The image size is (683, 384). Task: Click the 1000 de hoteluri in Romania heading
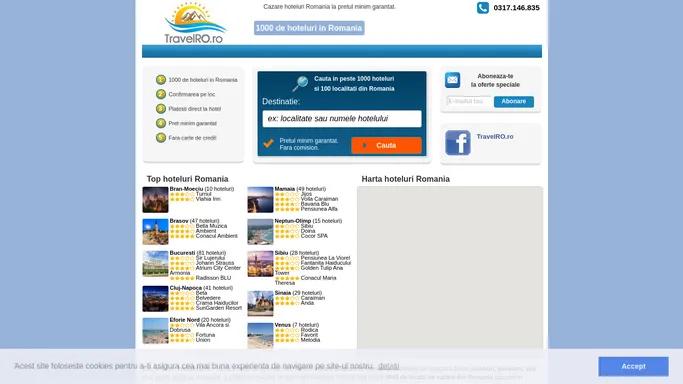pos(309,28)
